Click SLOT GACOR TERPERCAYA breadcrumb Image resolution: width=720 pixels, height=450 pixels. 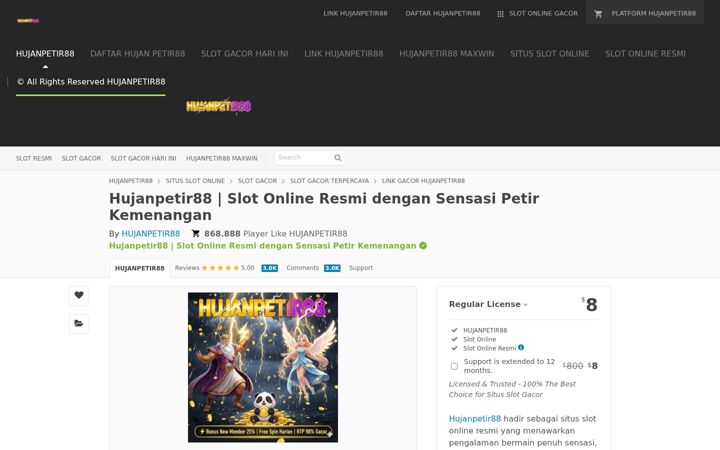pos(329,181)
